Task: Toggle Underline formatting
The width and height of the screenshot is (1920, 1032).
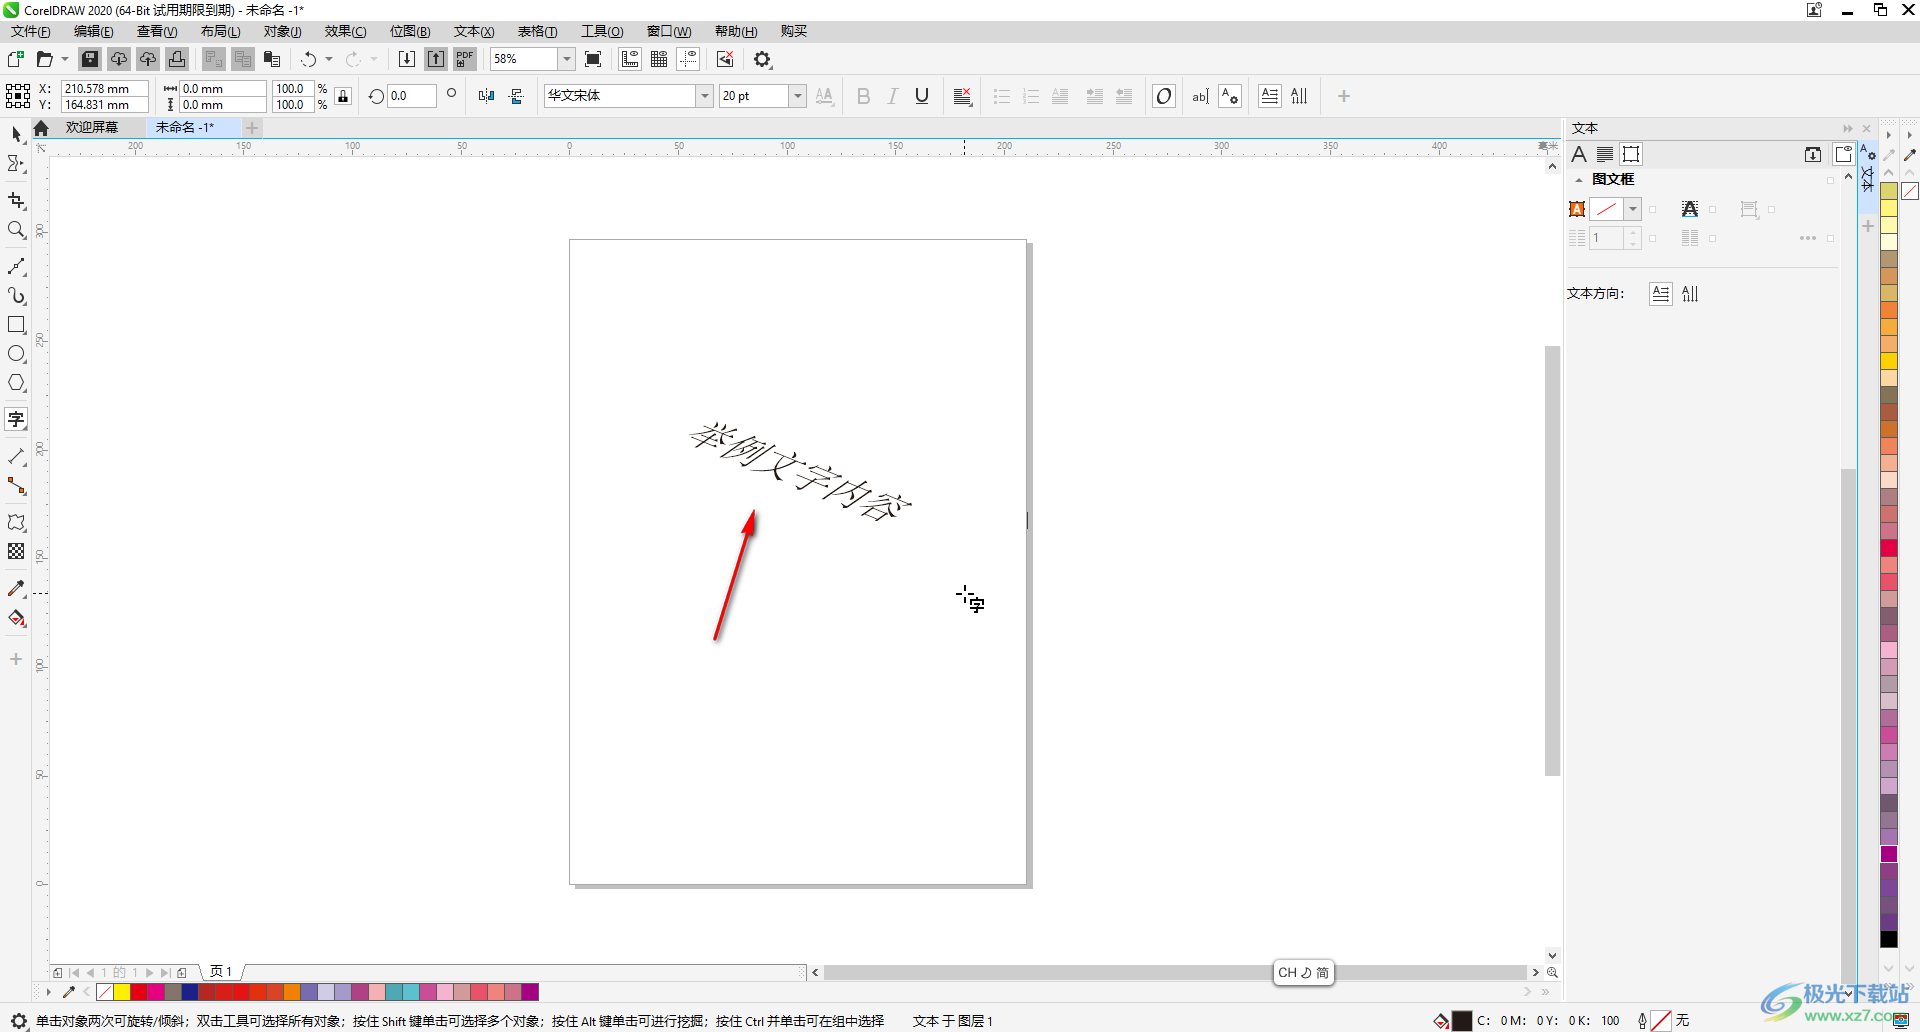Action: (x=922, y=96)
